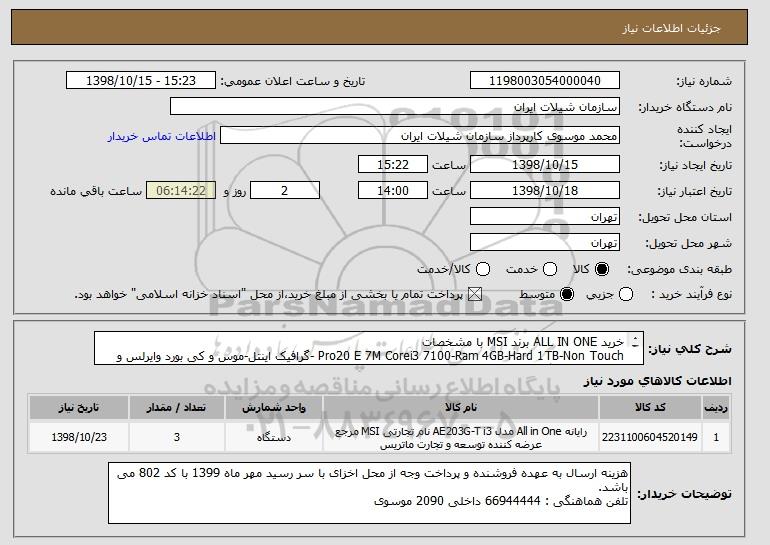
Task: Click the creation date field 1398/10/15
Action: coord(545,164)
